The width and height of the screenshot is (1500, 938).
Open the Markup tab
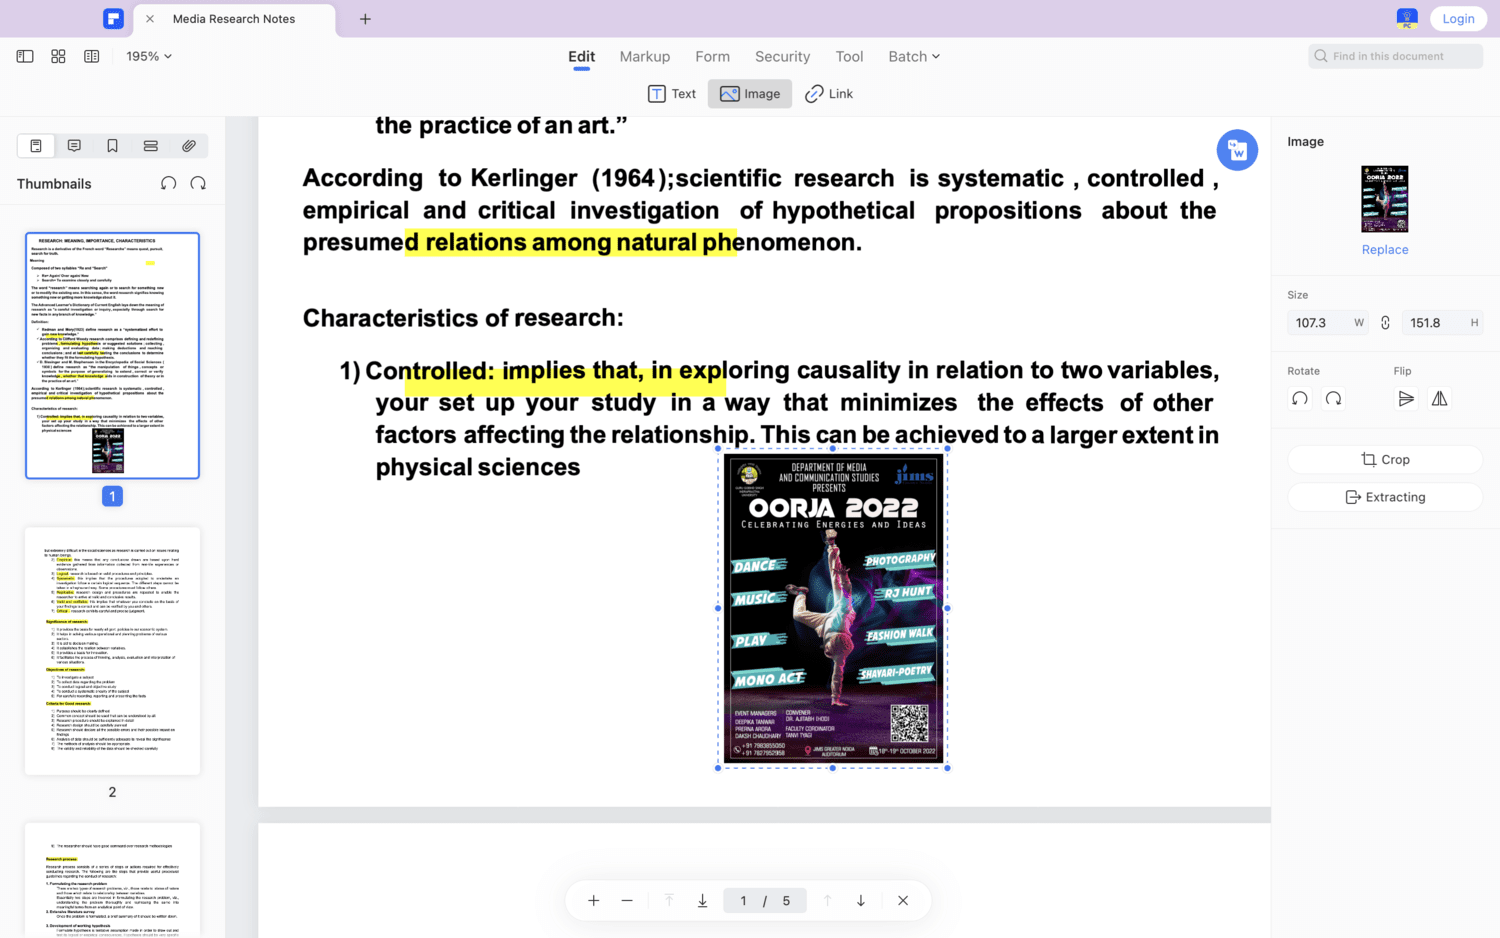pyautogui.click(x=644, y=57)
